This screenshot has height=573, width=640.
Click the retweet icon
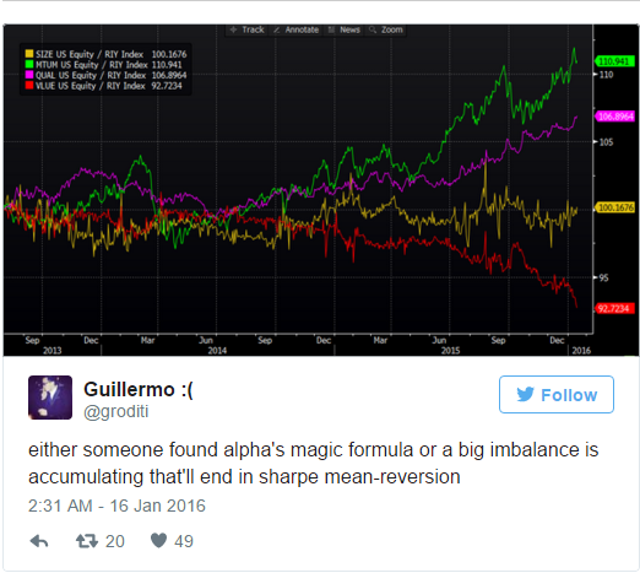[87, 541]
